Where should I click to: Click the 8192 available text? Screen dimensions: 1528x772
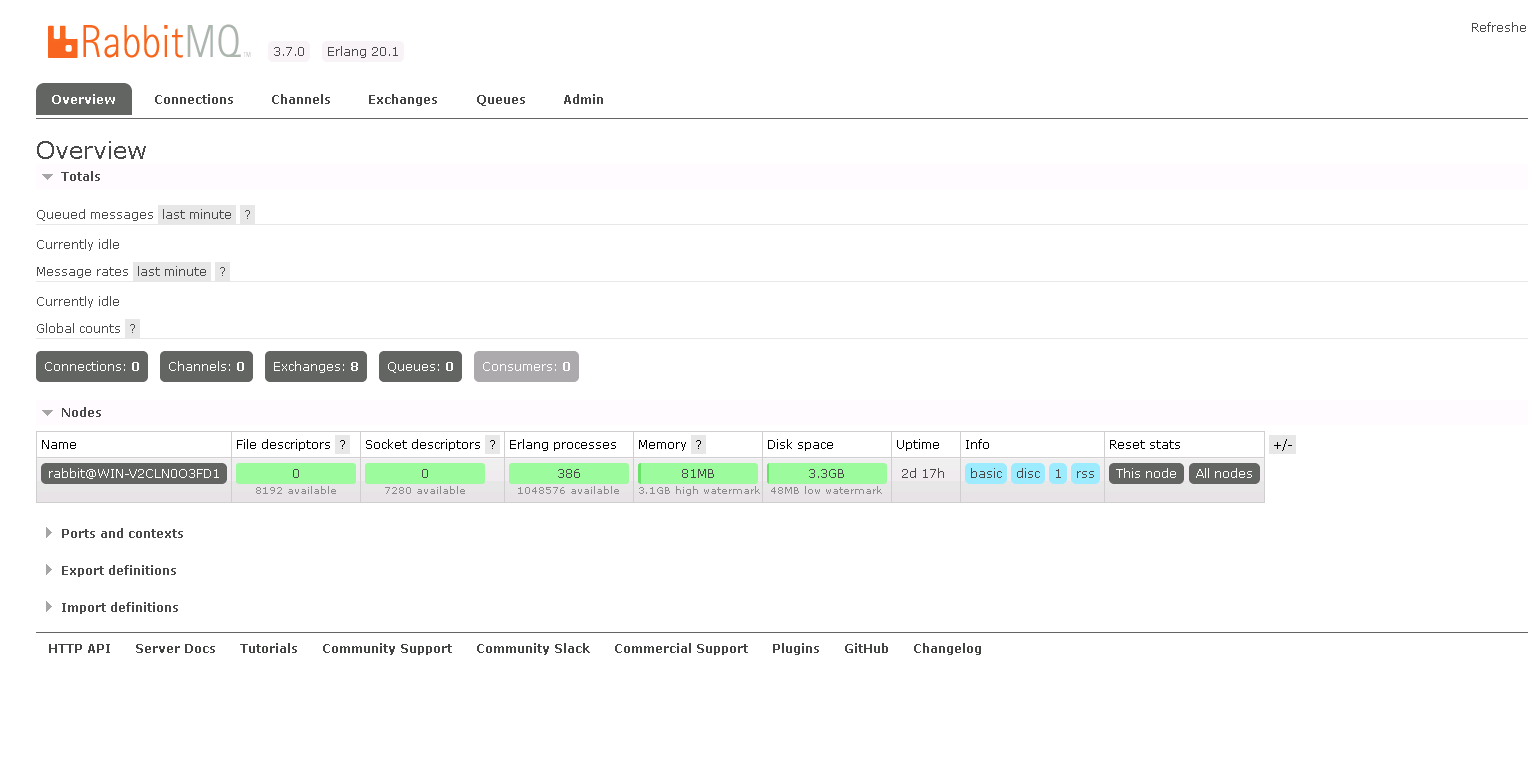point(296,491)
